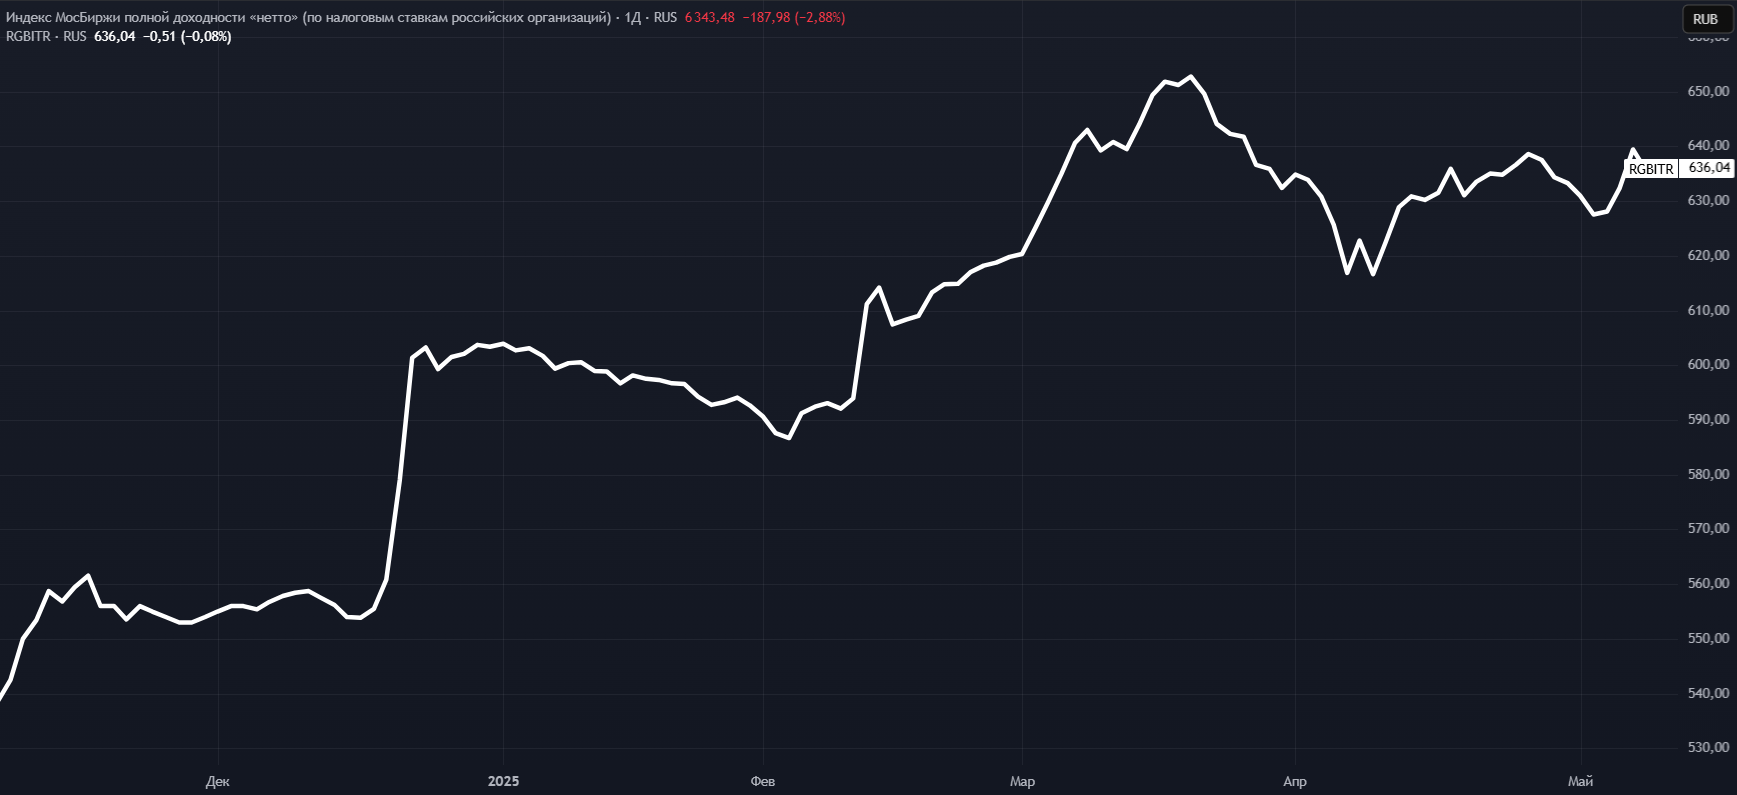Click the Апр label on time axis
1737x795 pixels.
pos(1294,781)
